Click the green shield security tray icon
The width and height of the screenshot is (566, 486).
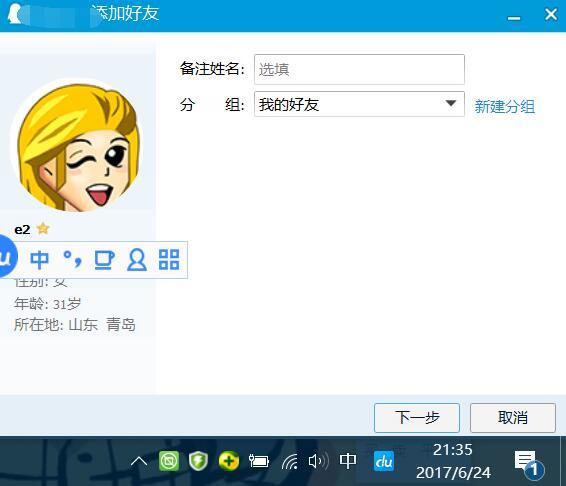tap(198, 461)
